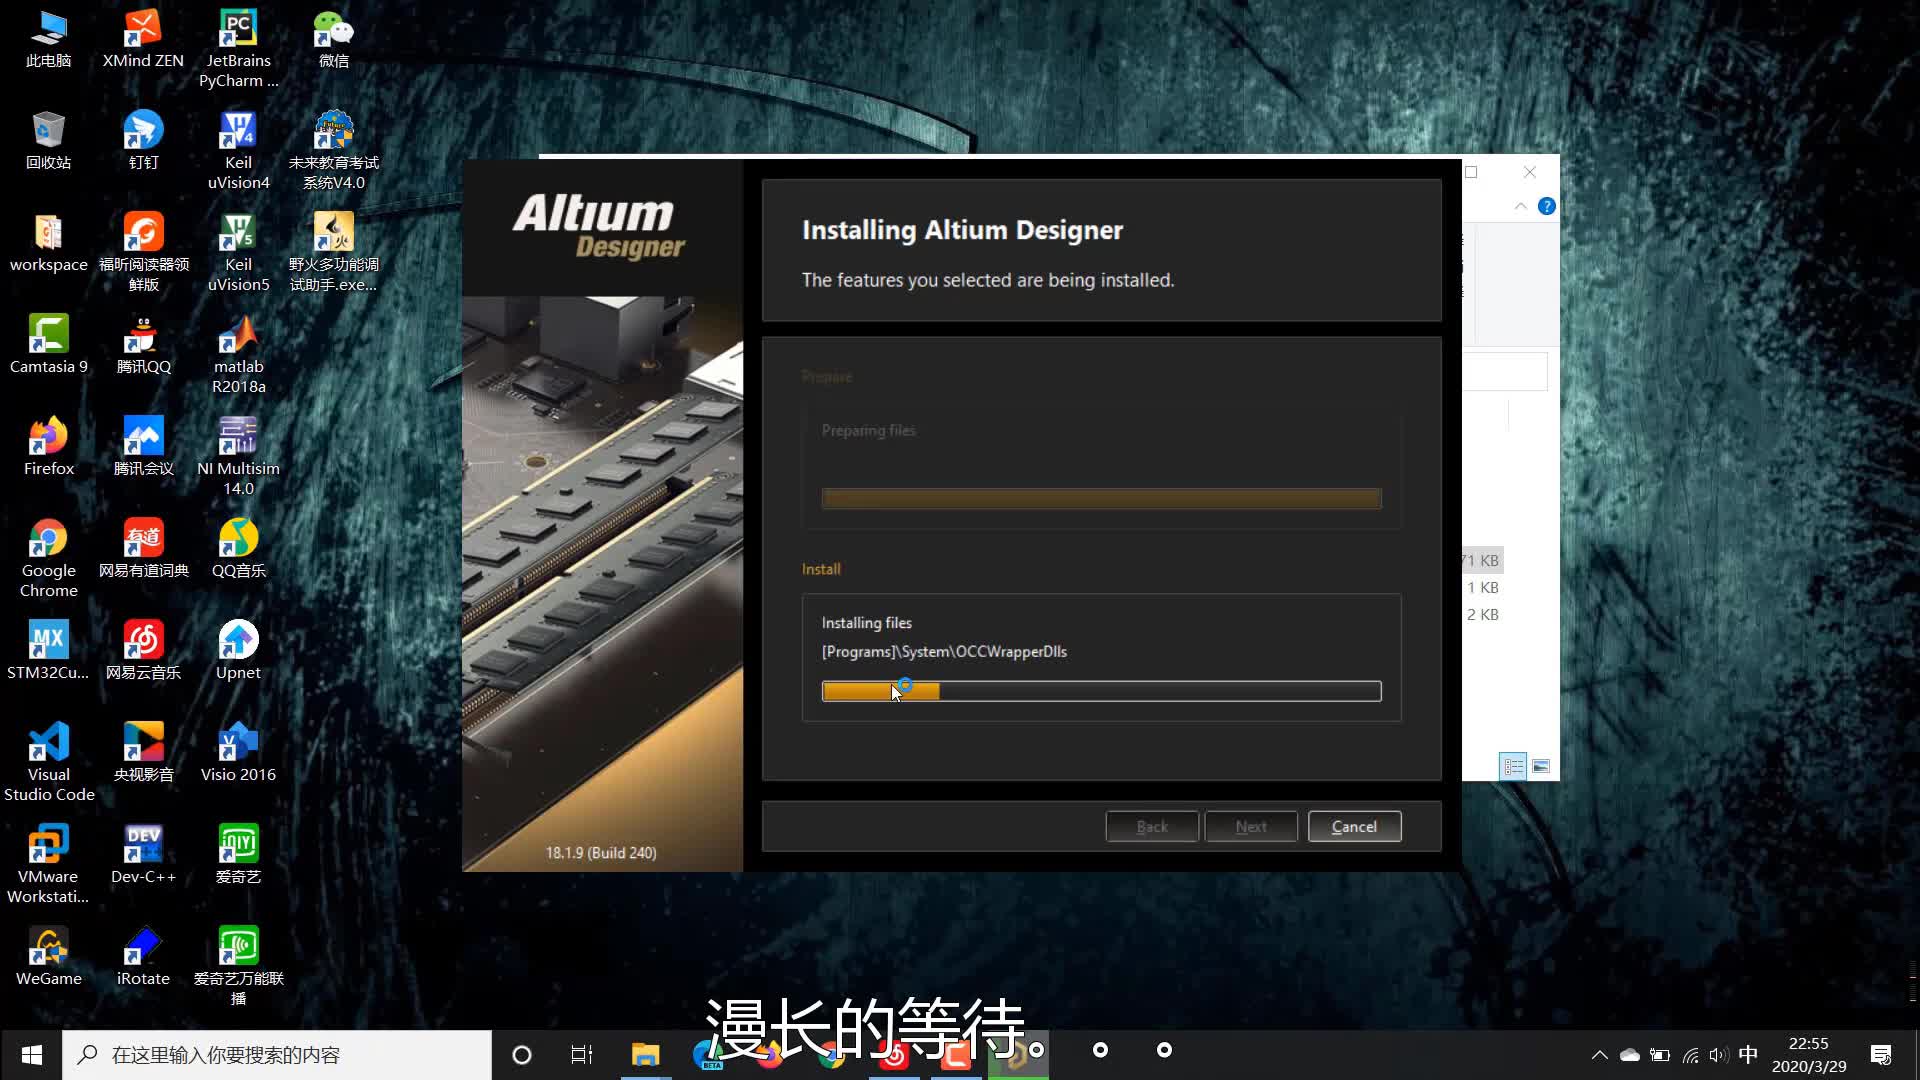
Task: Open the Camtasia 9 desktop shortcut
Action: pyautogui.click(x=48, y=346)
